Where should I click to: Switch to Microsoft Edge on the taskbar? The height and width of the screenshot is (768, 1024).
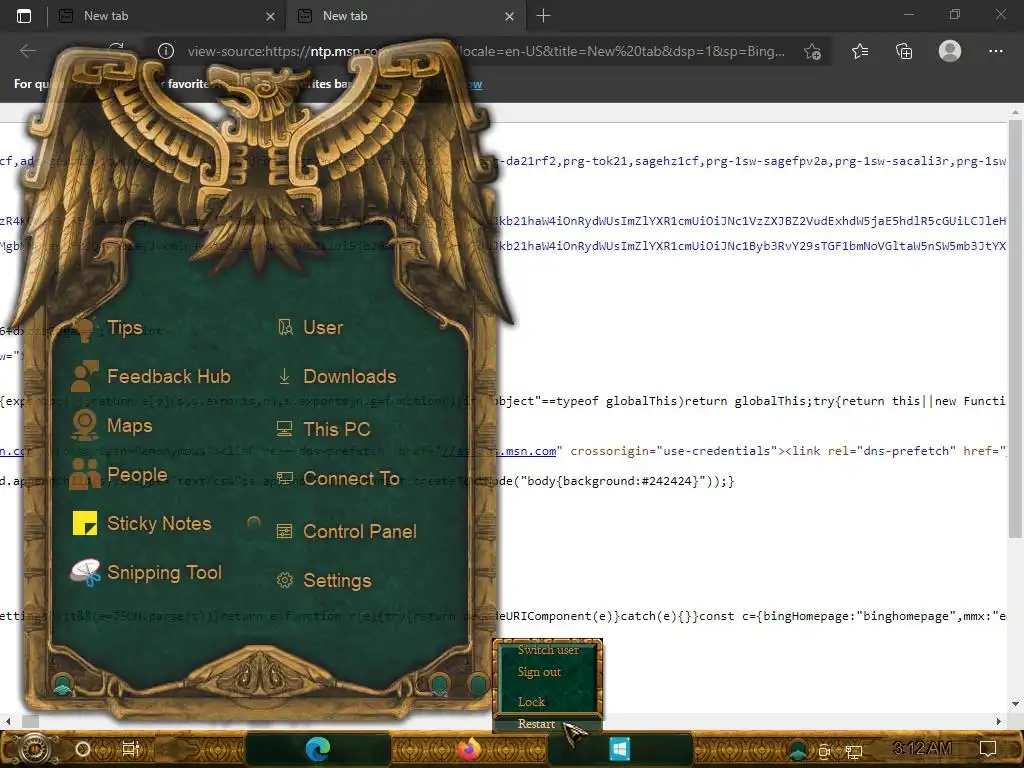click(318, 749)
